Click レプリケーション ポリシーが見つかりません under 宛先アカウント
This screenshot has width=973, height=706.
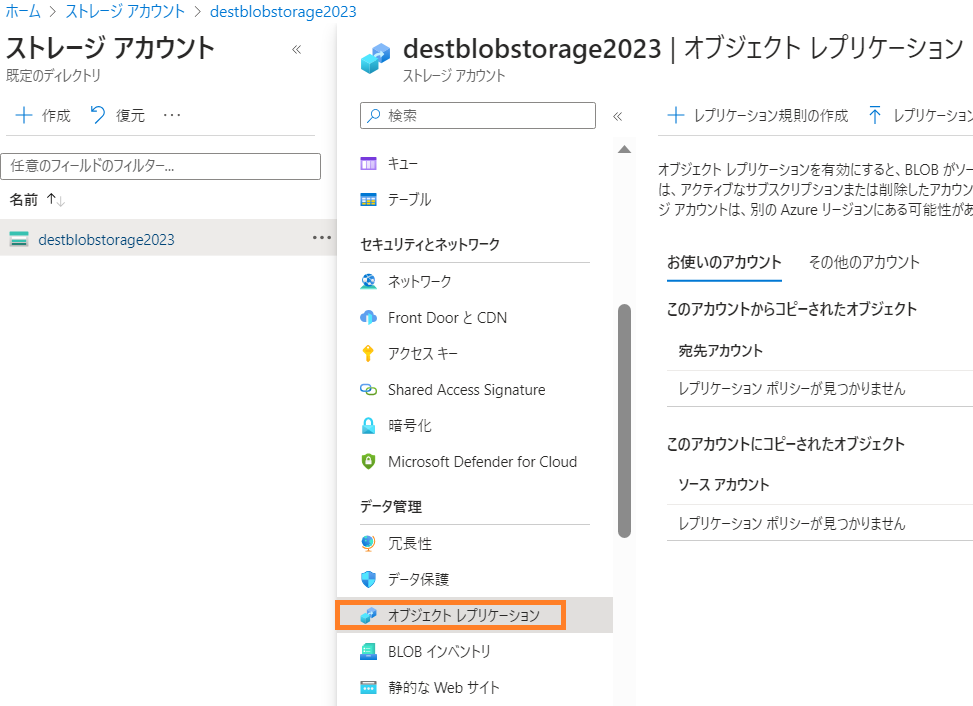(792, 388)
